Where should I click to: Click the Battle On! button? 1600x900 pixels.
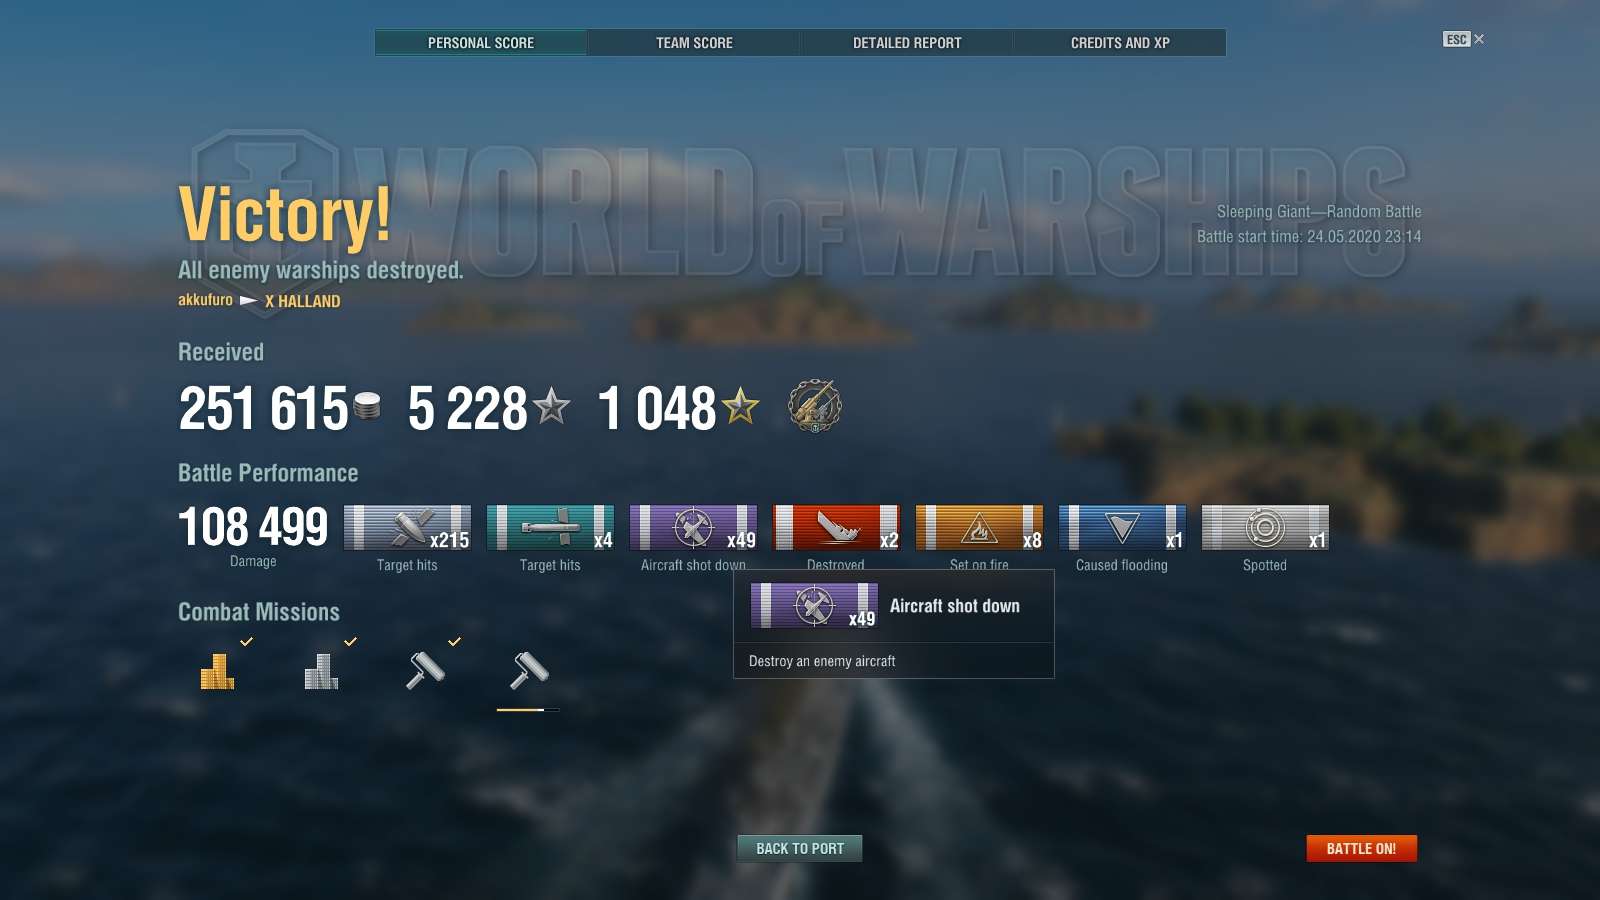1361,848
